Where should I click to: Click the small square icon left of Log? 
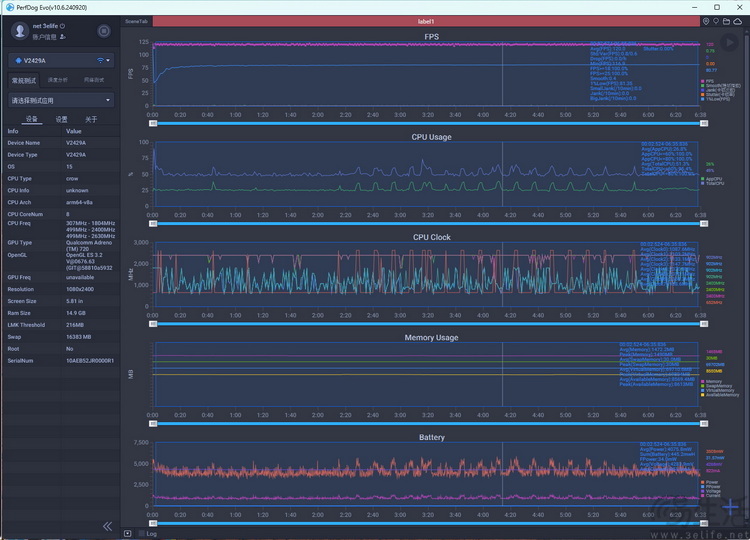(x=127, y=533)
